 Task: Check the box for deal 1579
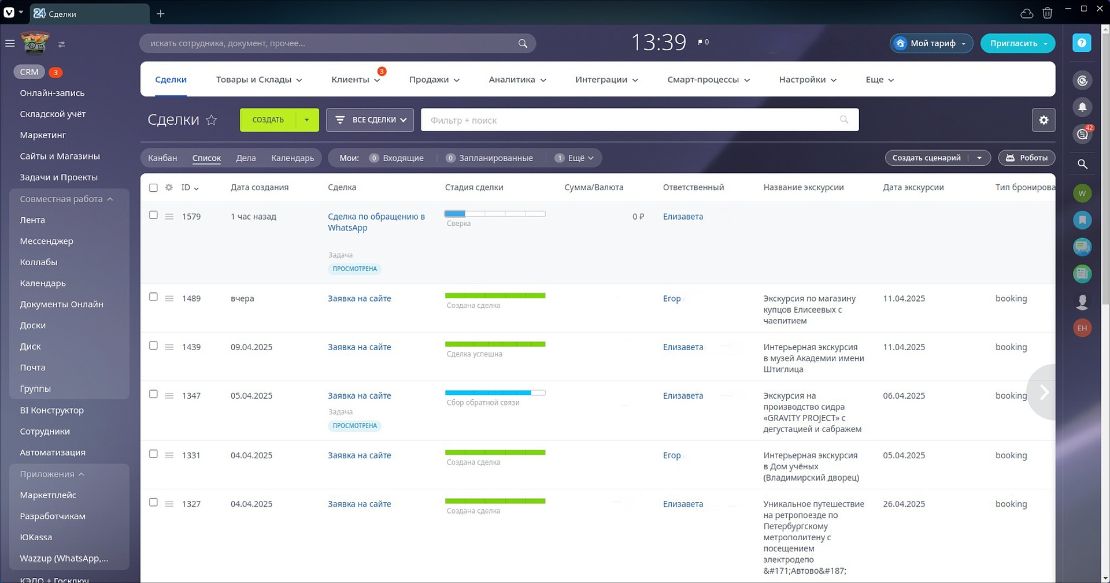tap(153, 215)
